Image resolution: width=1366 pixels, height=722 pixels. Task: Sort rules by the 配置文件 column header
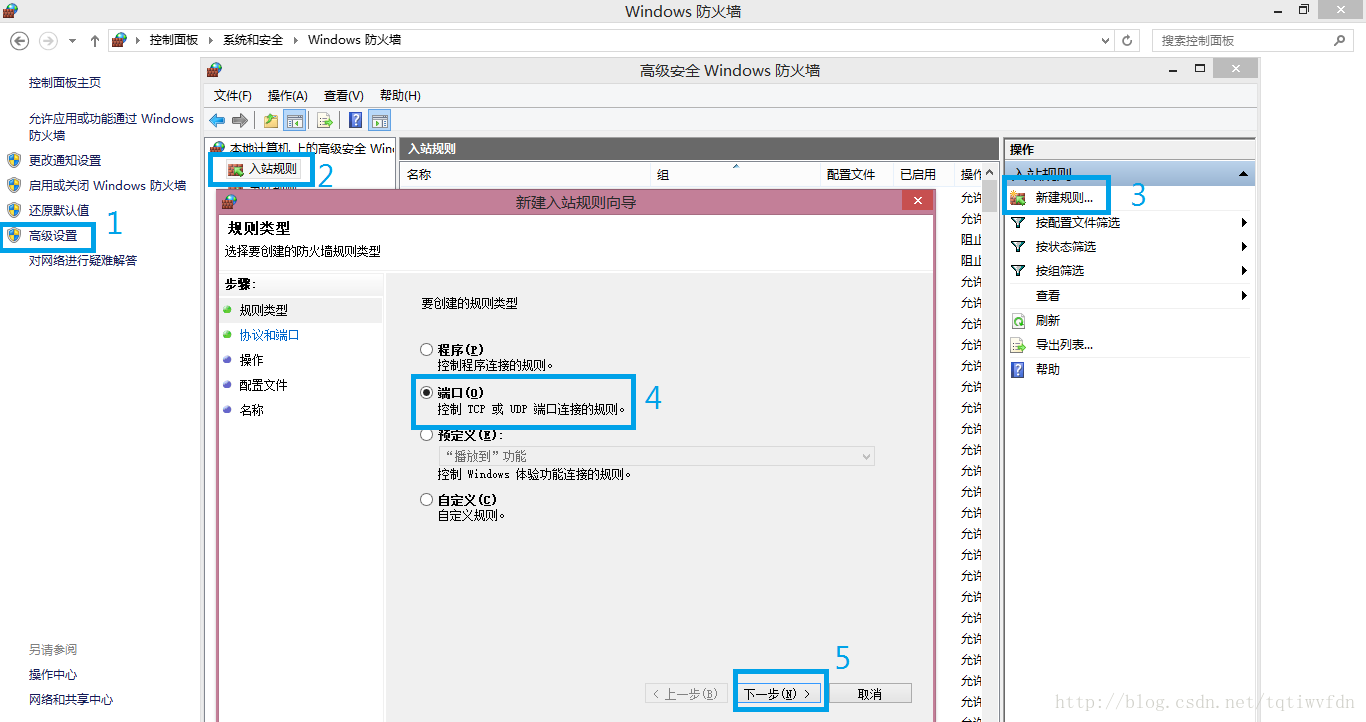pyautogui.click(x=857, y=174)
